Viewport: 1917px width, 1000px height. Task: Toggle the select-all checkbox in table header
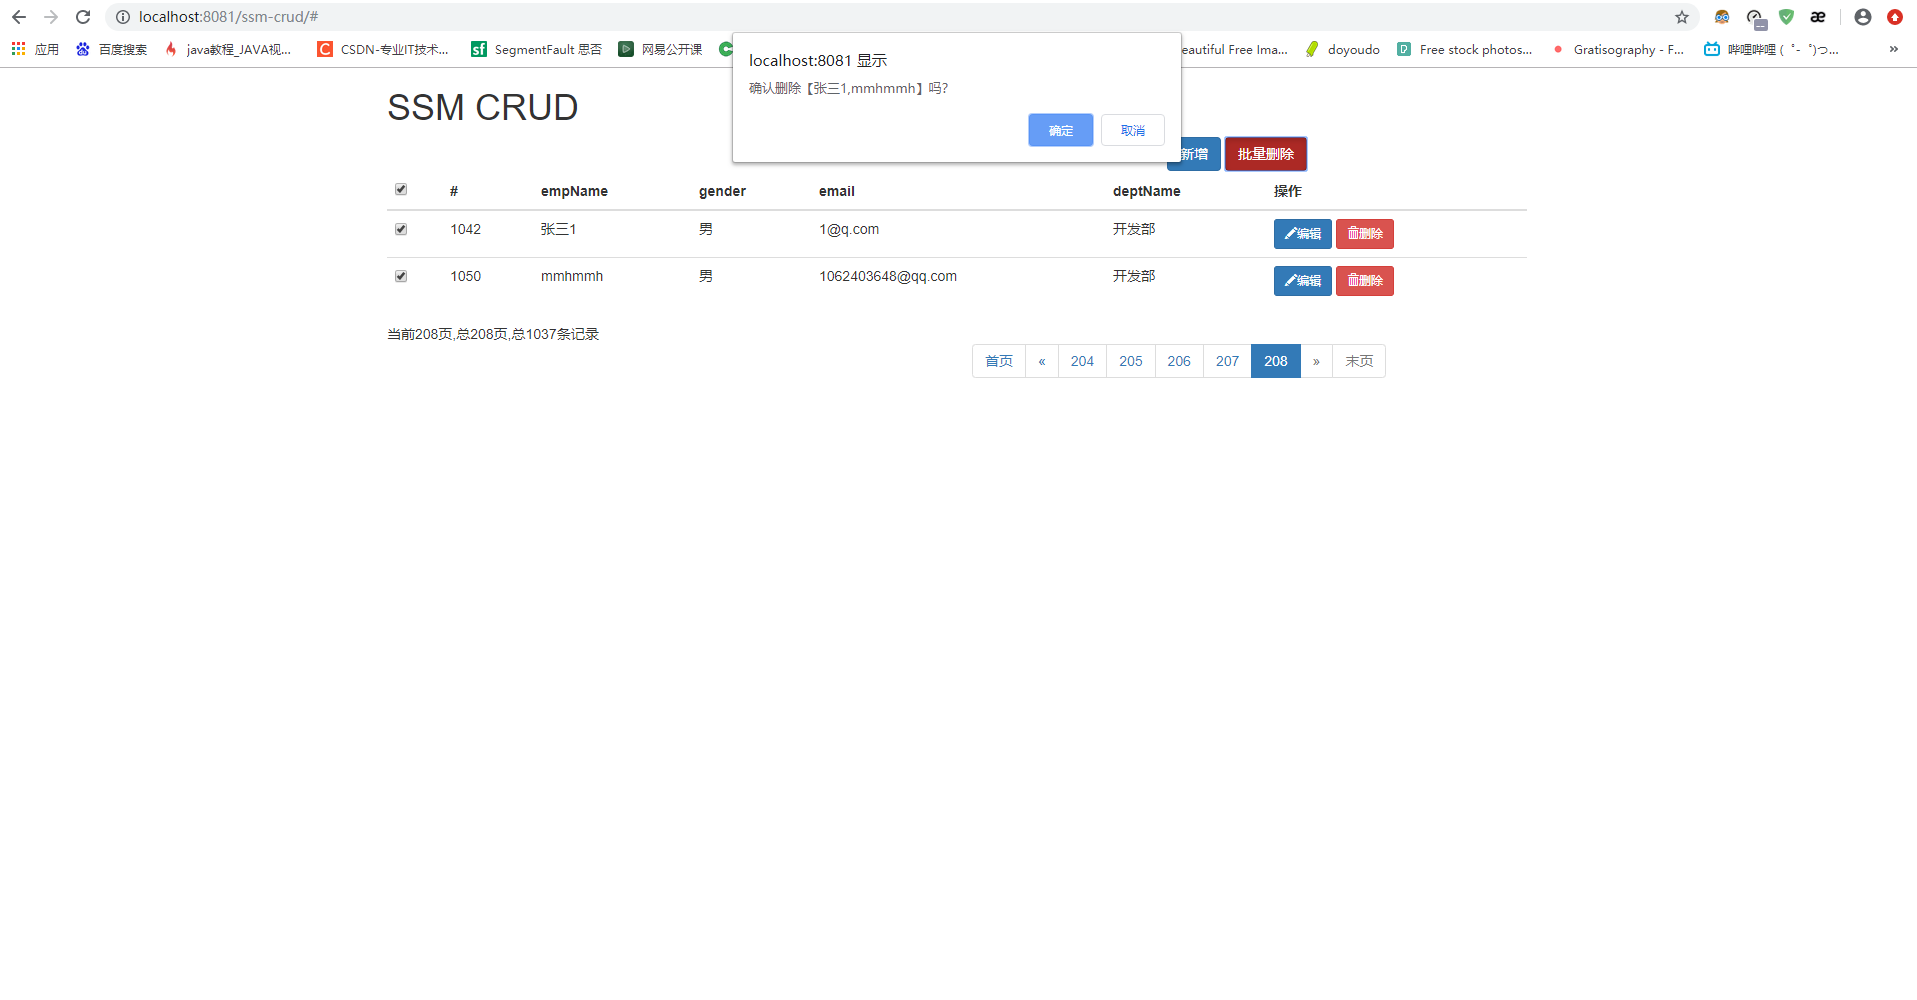400,189
